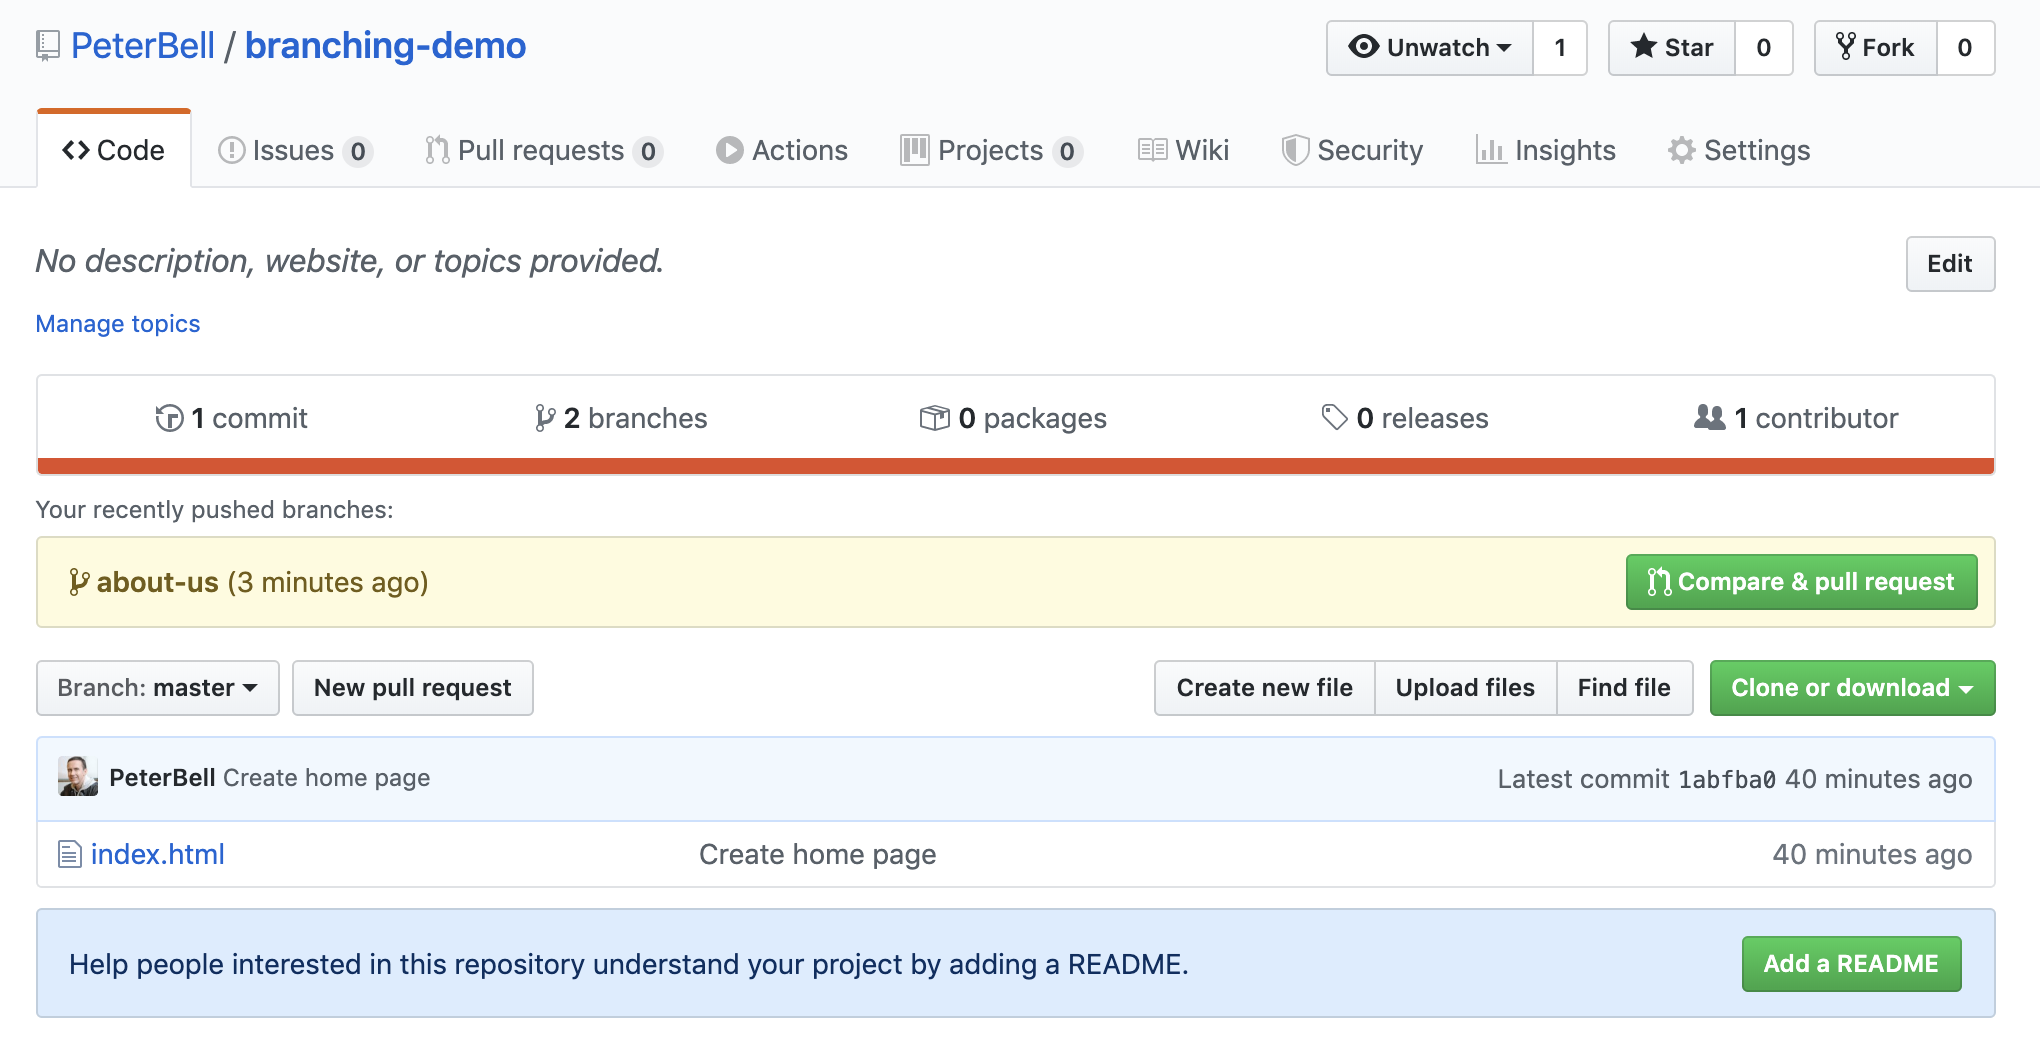Click the Insights graph icon
The image size is (2040, 1058).
(1490, 150)
